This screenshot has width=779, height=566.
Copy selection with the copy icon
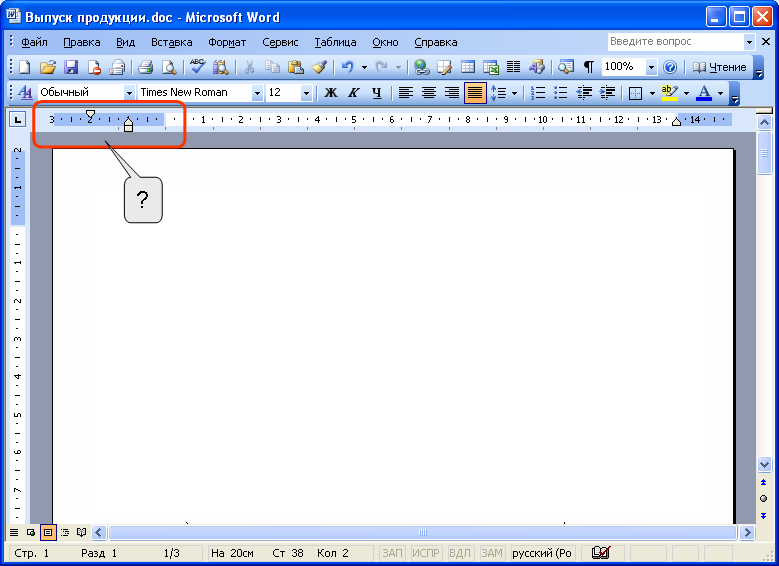[x=272, y=67]
